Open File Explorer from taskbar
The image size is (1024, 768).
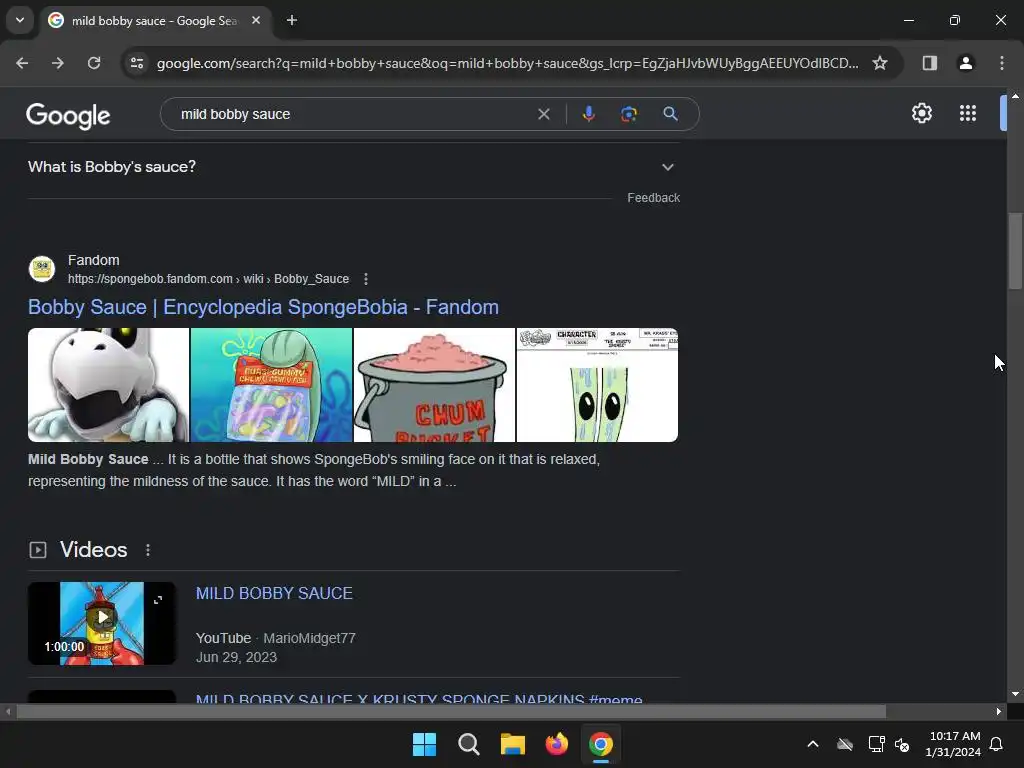point(513,744)
